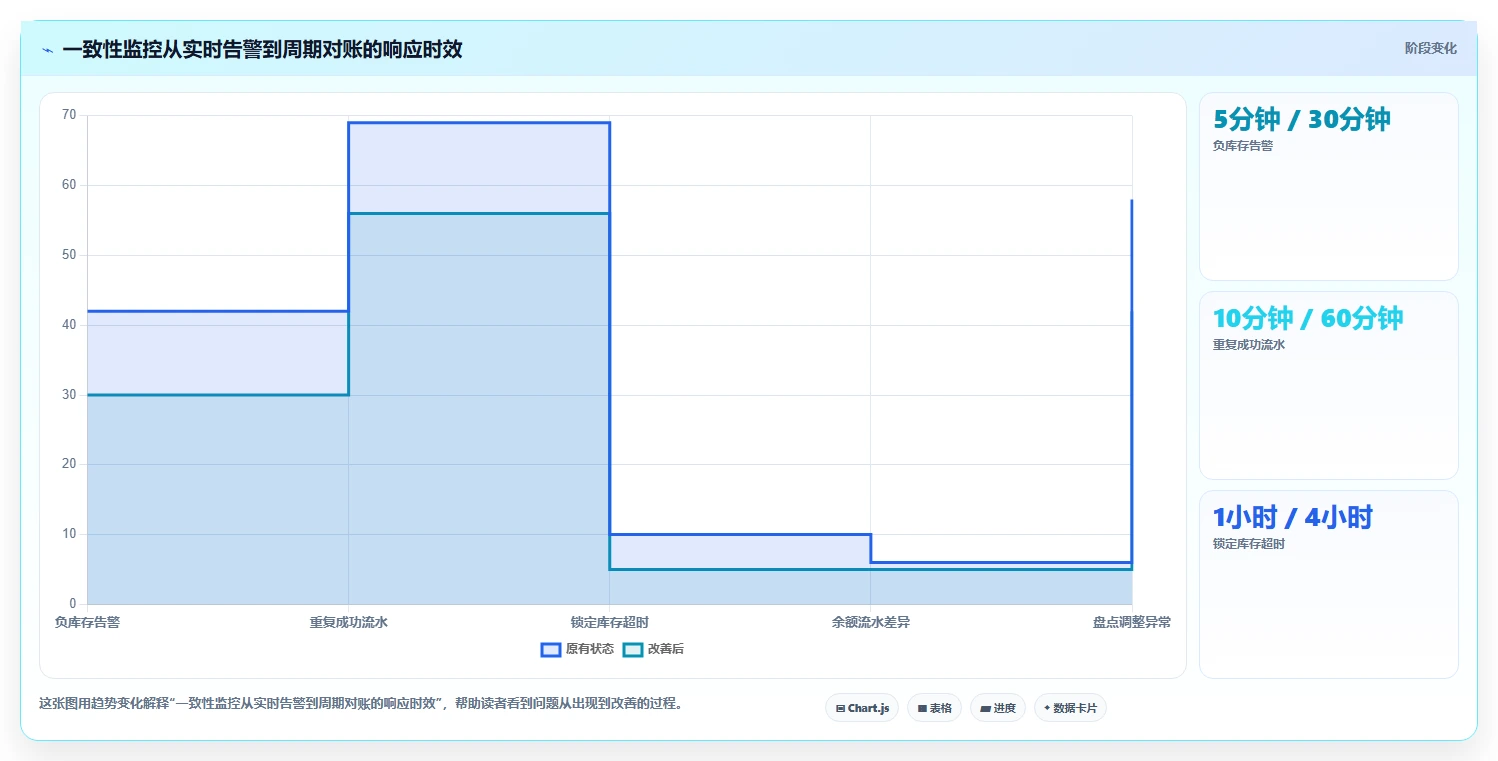Toggle the 改善后 legend swatch
The image size is (1498, 761).
632,649
